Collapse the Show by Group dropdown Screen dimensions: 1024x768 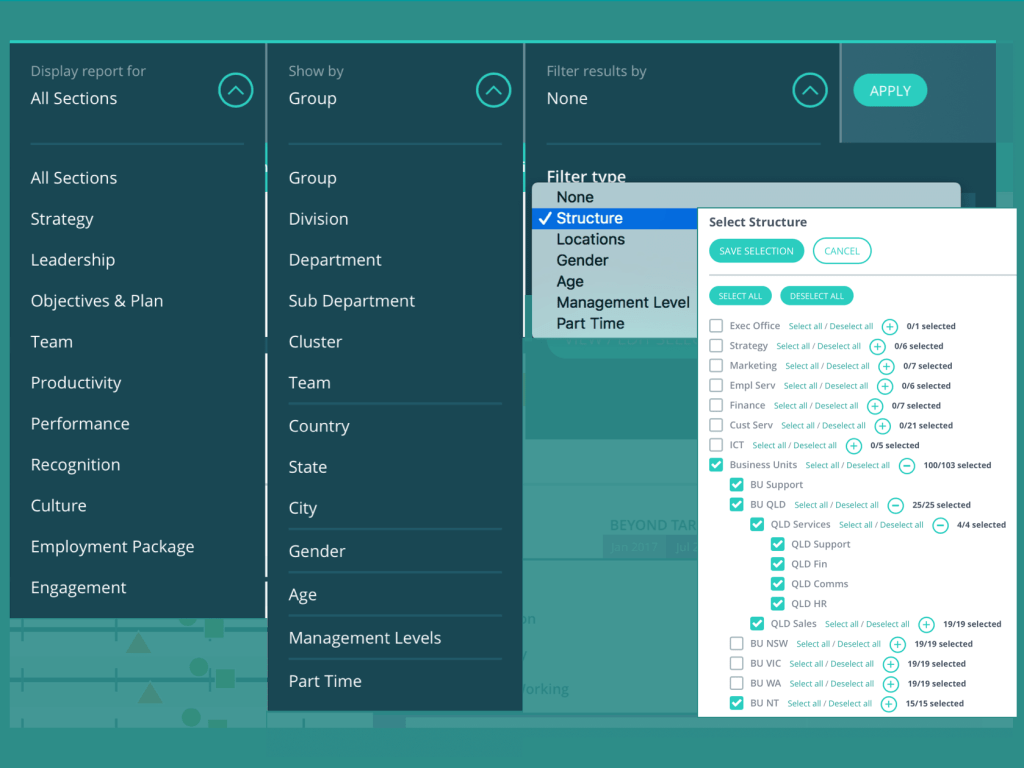coord(493,91)
